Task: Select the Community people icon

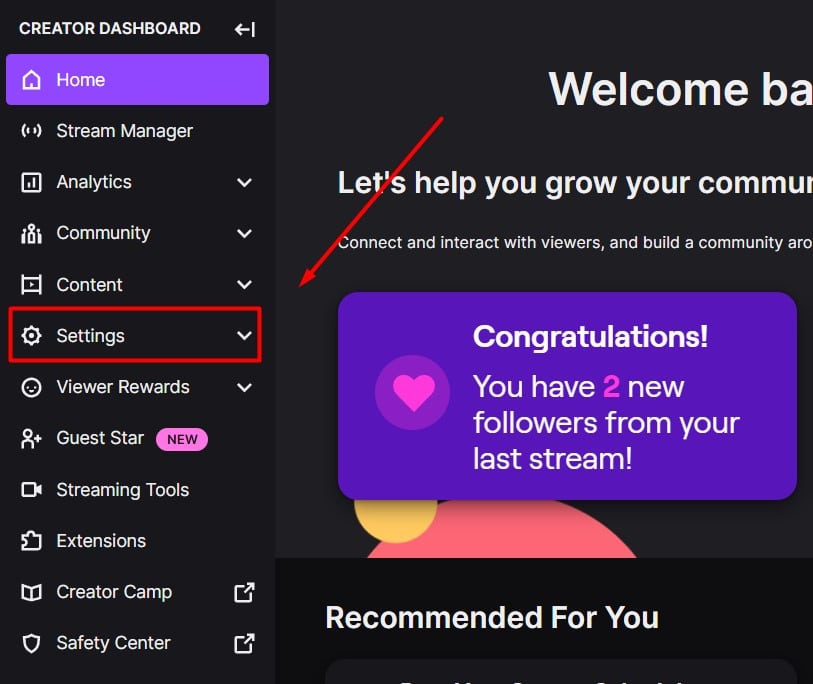Action: (31, 233)
